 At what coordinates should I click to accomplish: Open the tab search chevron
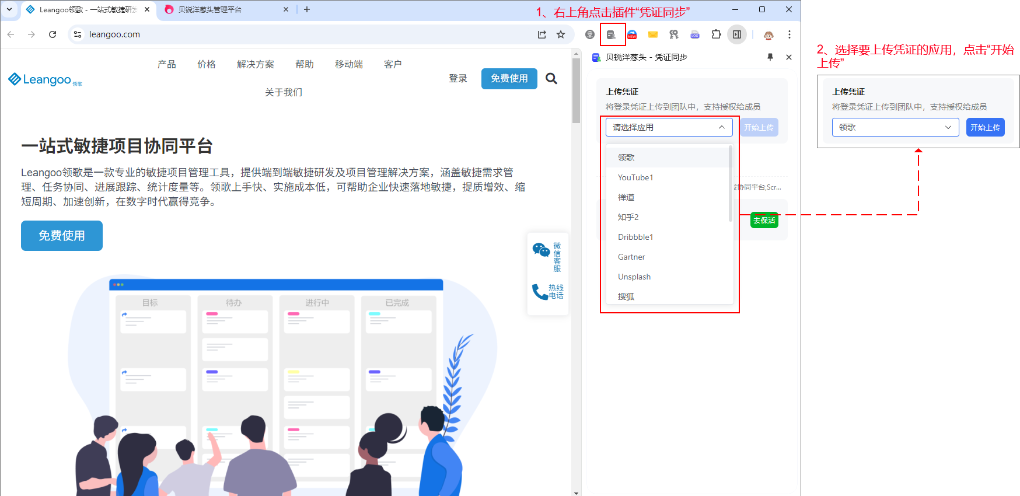[9, 10]
